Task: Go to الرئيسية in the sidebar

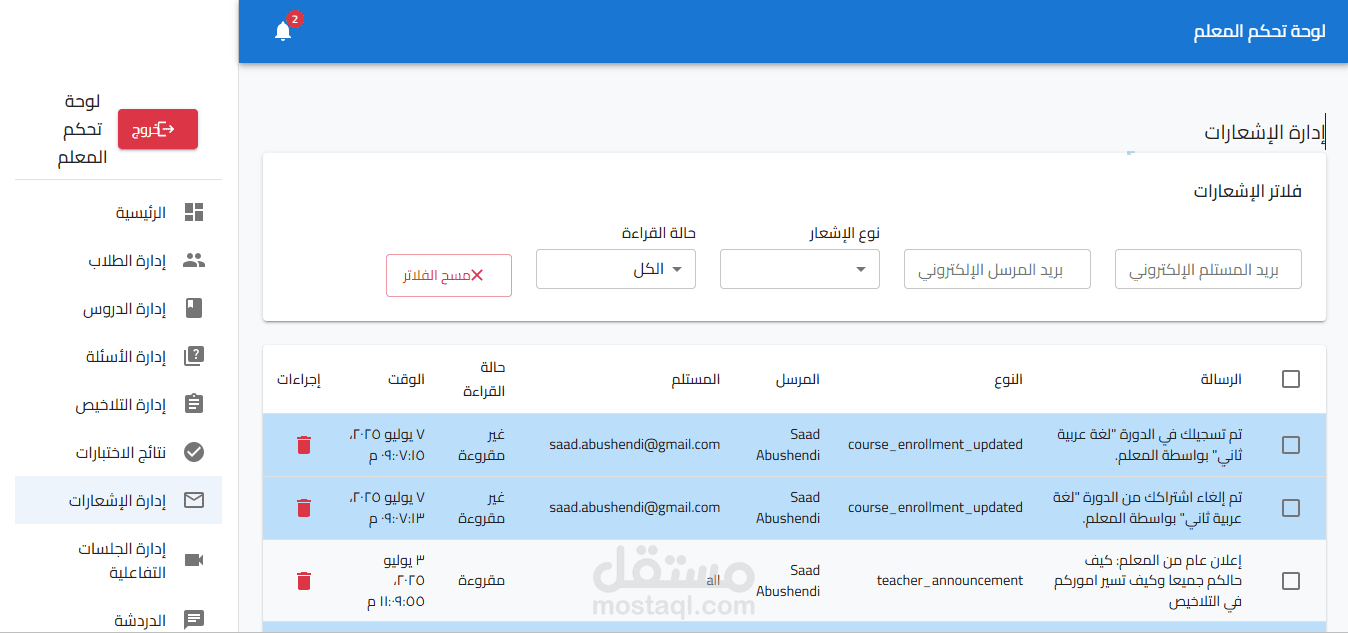Action: tap(118, 212)
